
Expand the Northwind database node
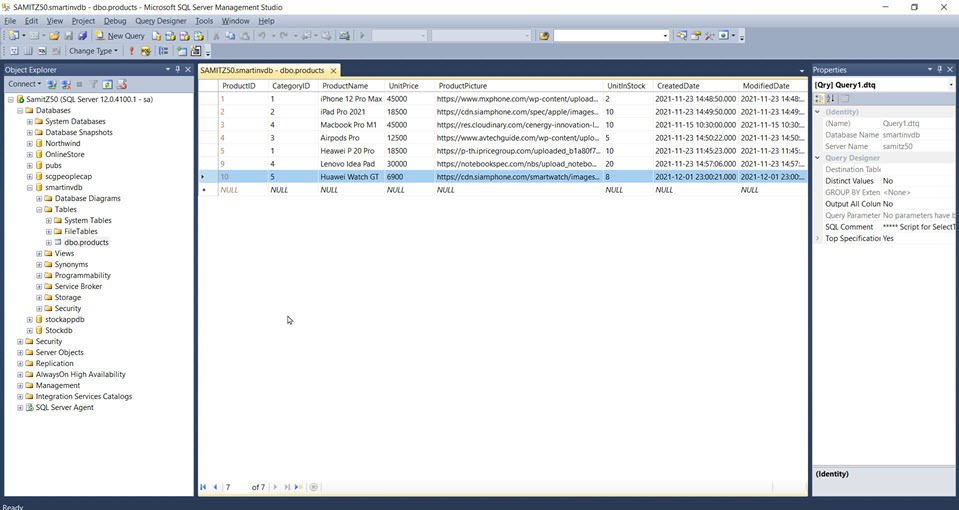[x=29, y=144]
